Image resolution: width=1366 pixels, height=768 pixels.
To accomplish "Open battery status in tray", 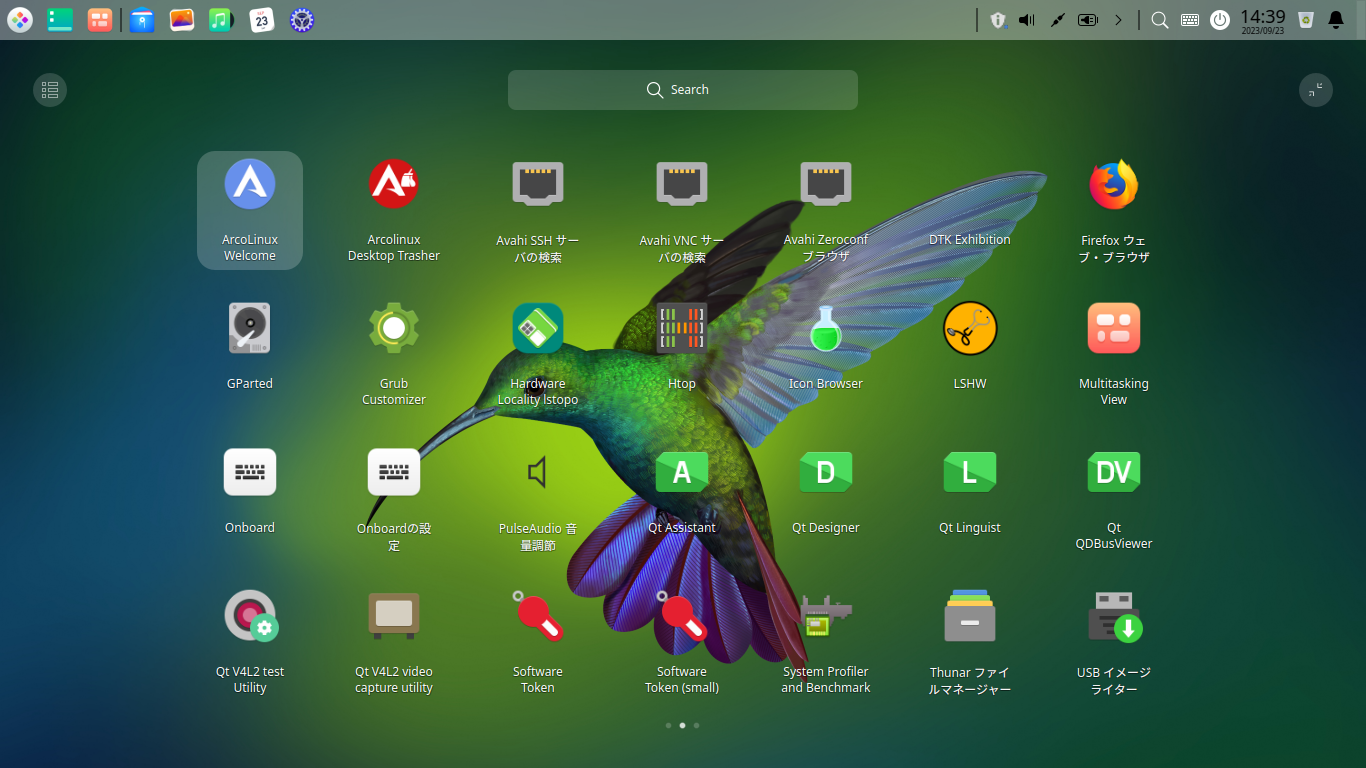I will click(1088, 19).
